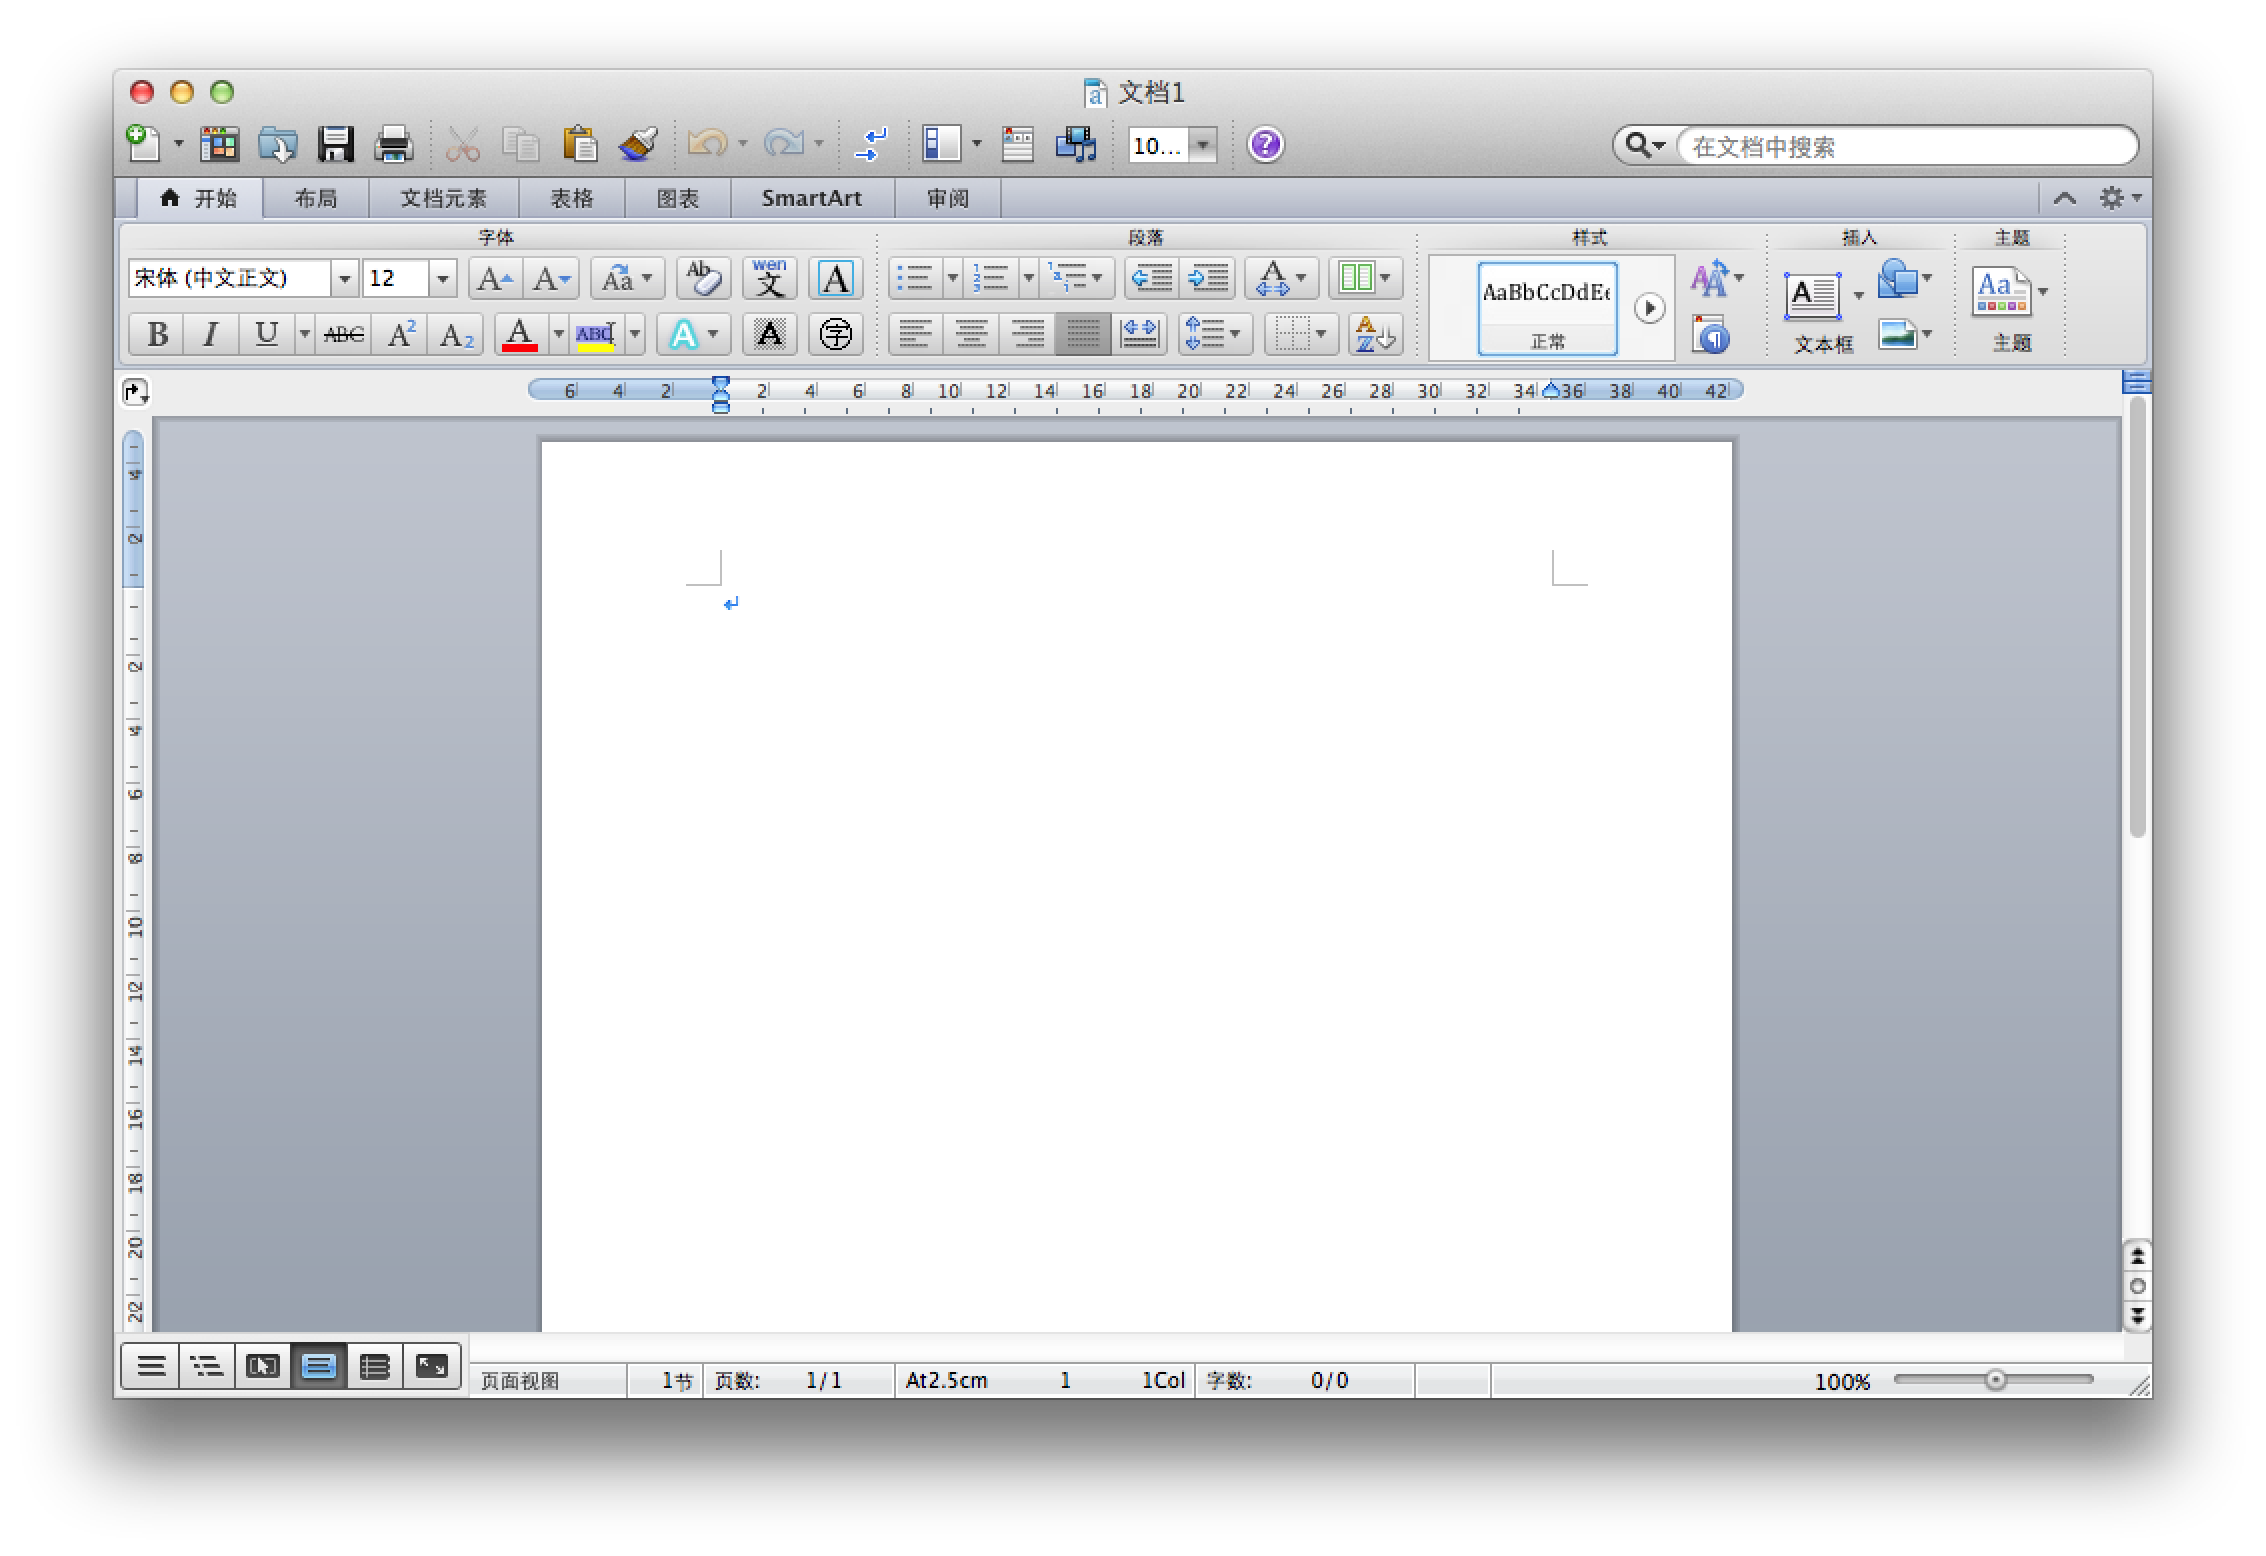
Task: Open the SmartArt ribbon tab
Action: pos(811,198)
